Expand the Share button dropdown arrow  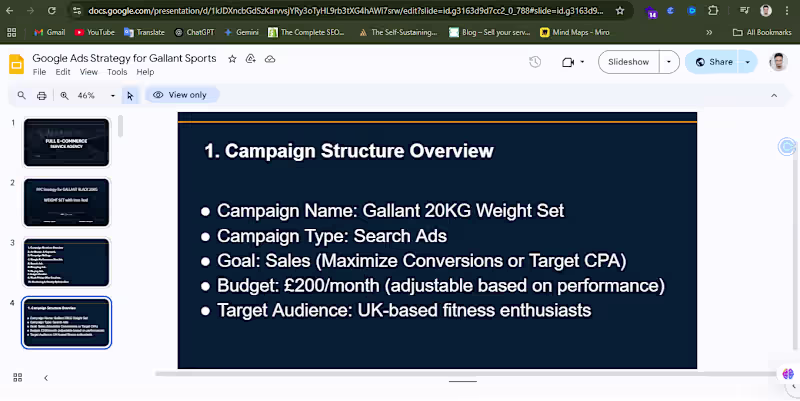747,62
